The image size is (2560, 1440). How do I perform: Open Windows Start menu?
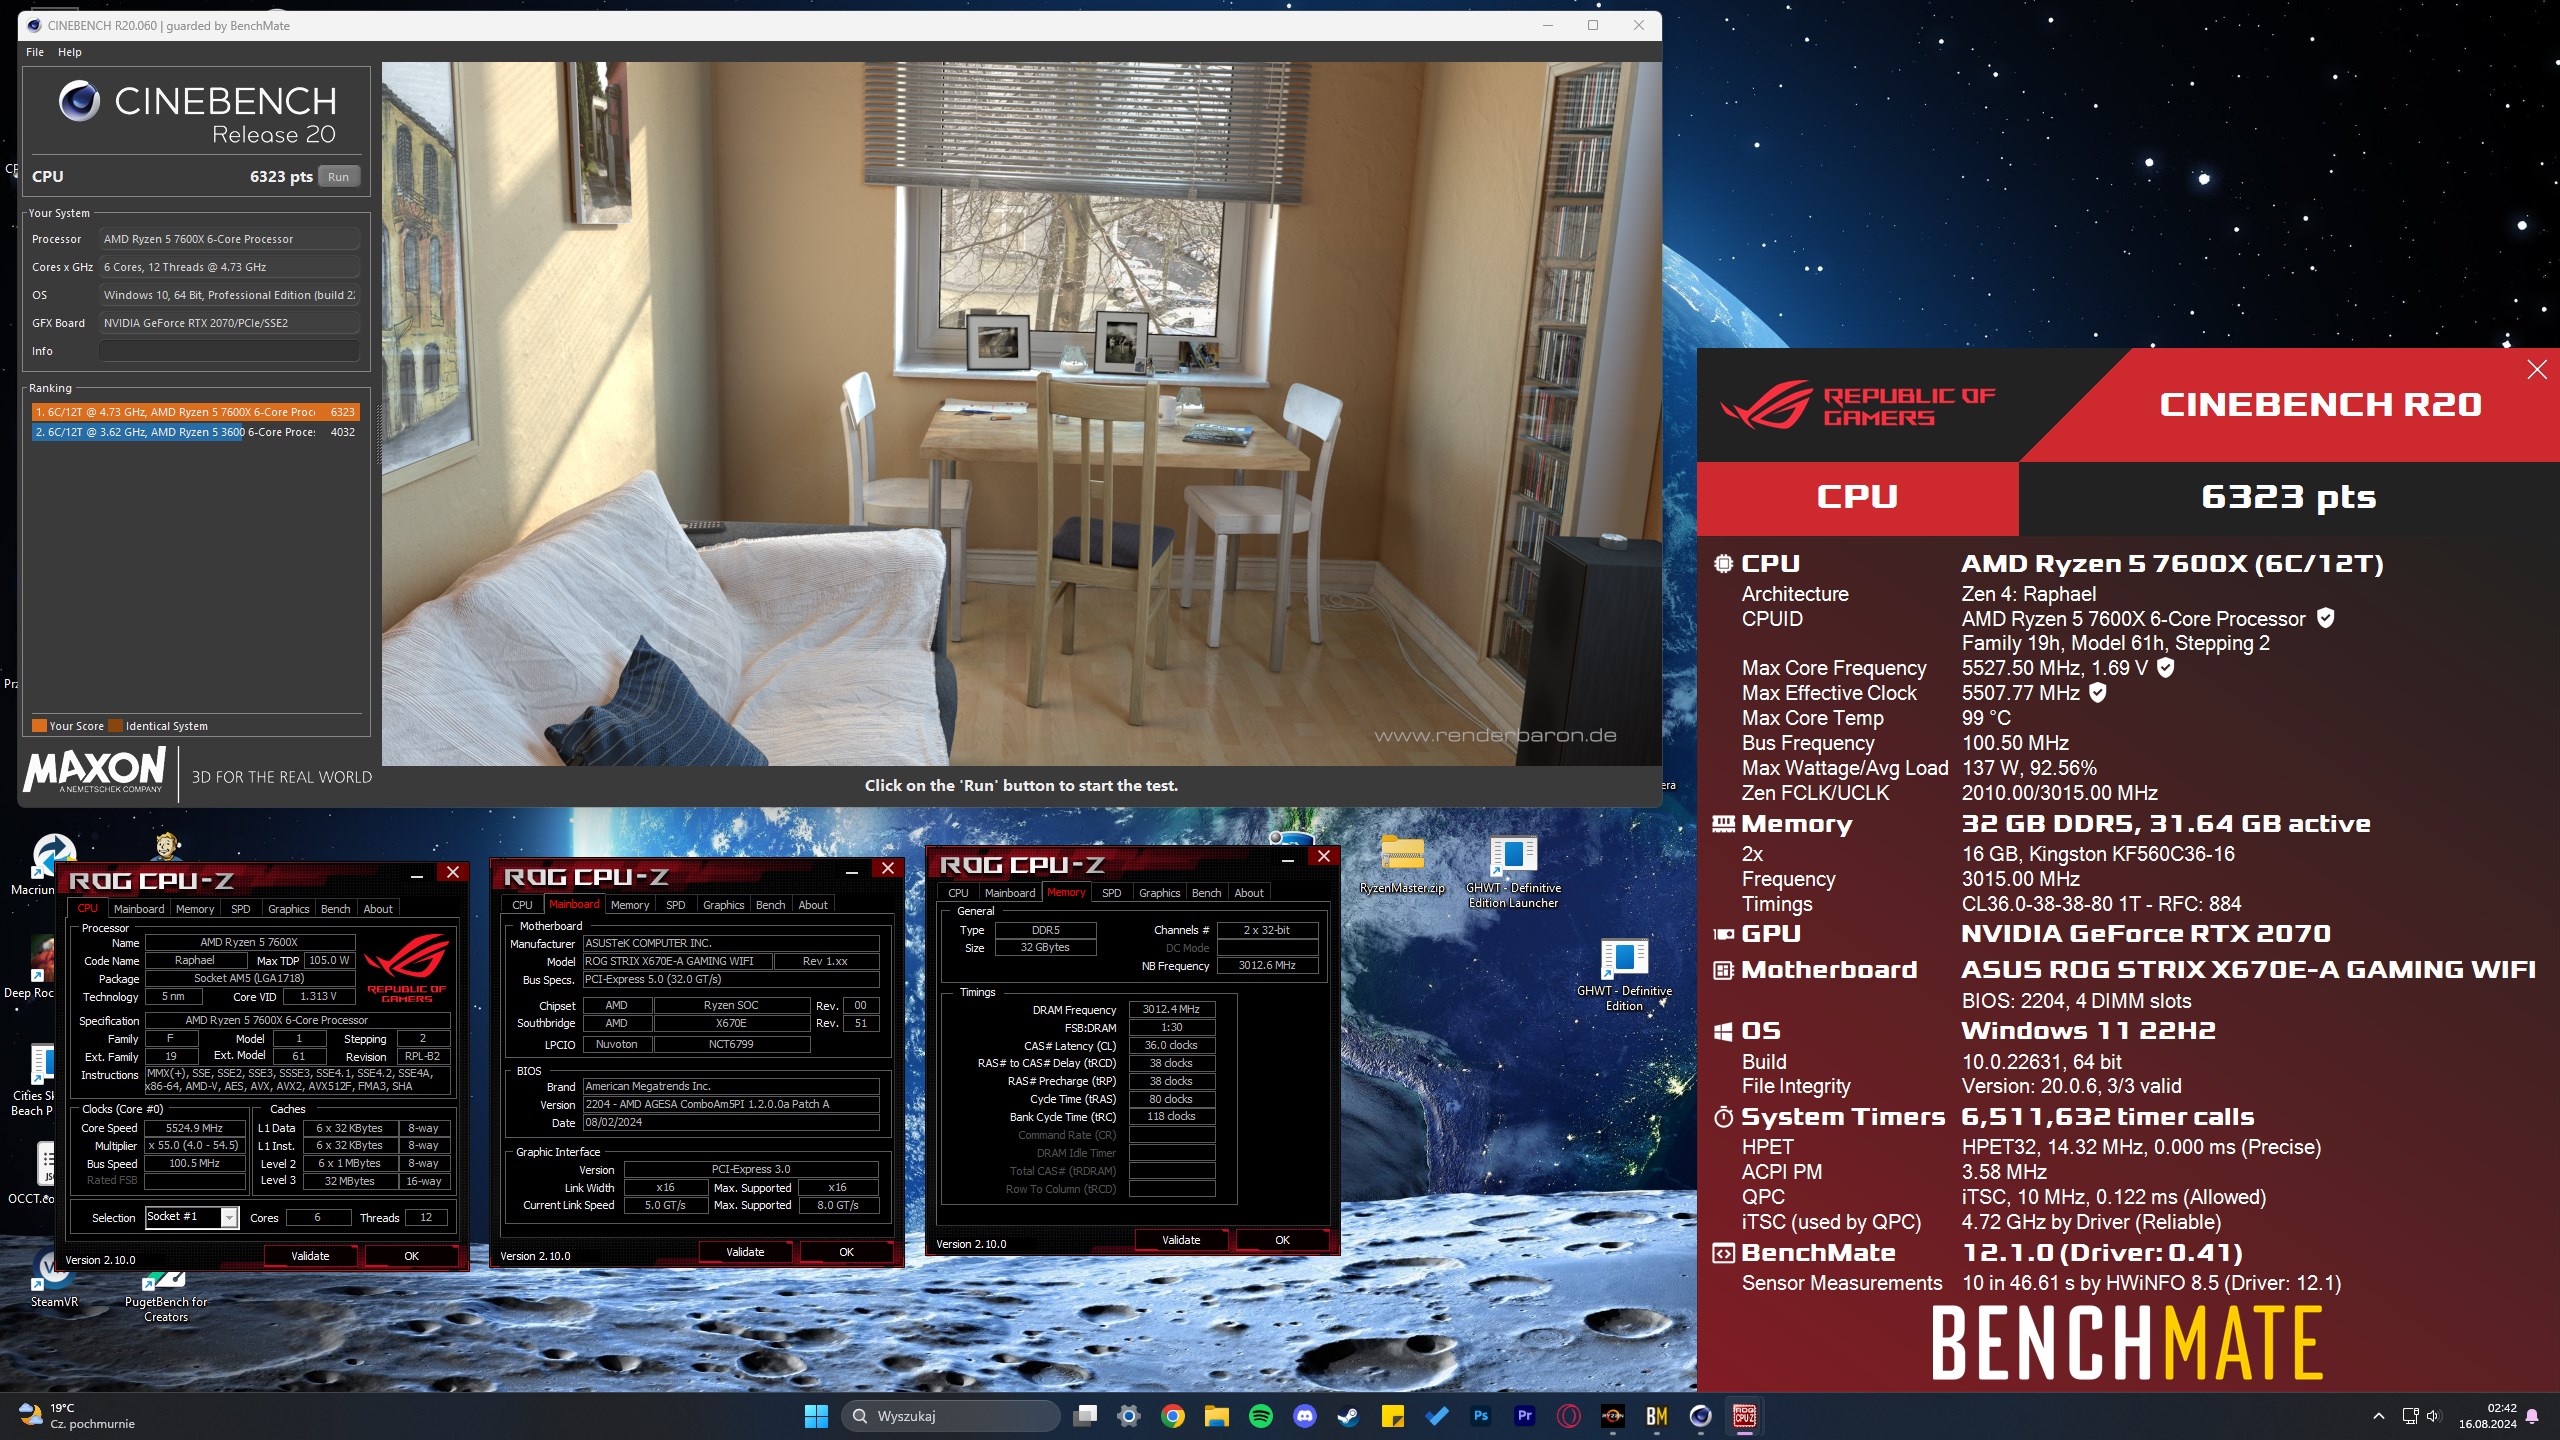coord(816,1416)
